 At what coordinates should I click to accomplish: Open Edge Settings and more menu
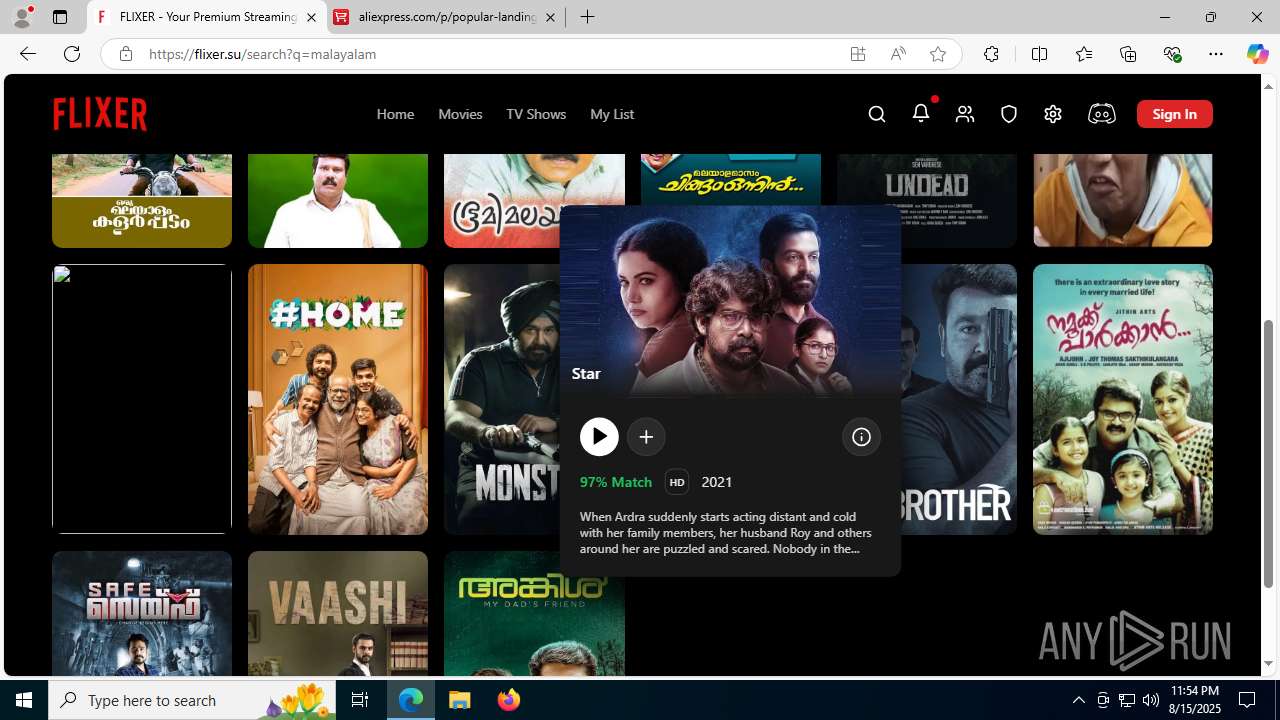pos(1216,54)
